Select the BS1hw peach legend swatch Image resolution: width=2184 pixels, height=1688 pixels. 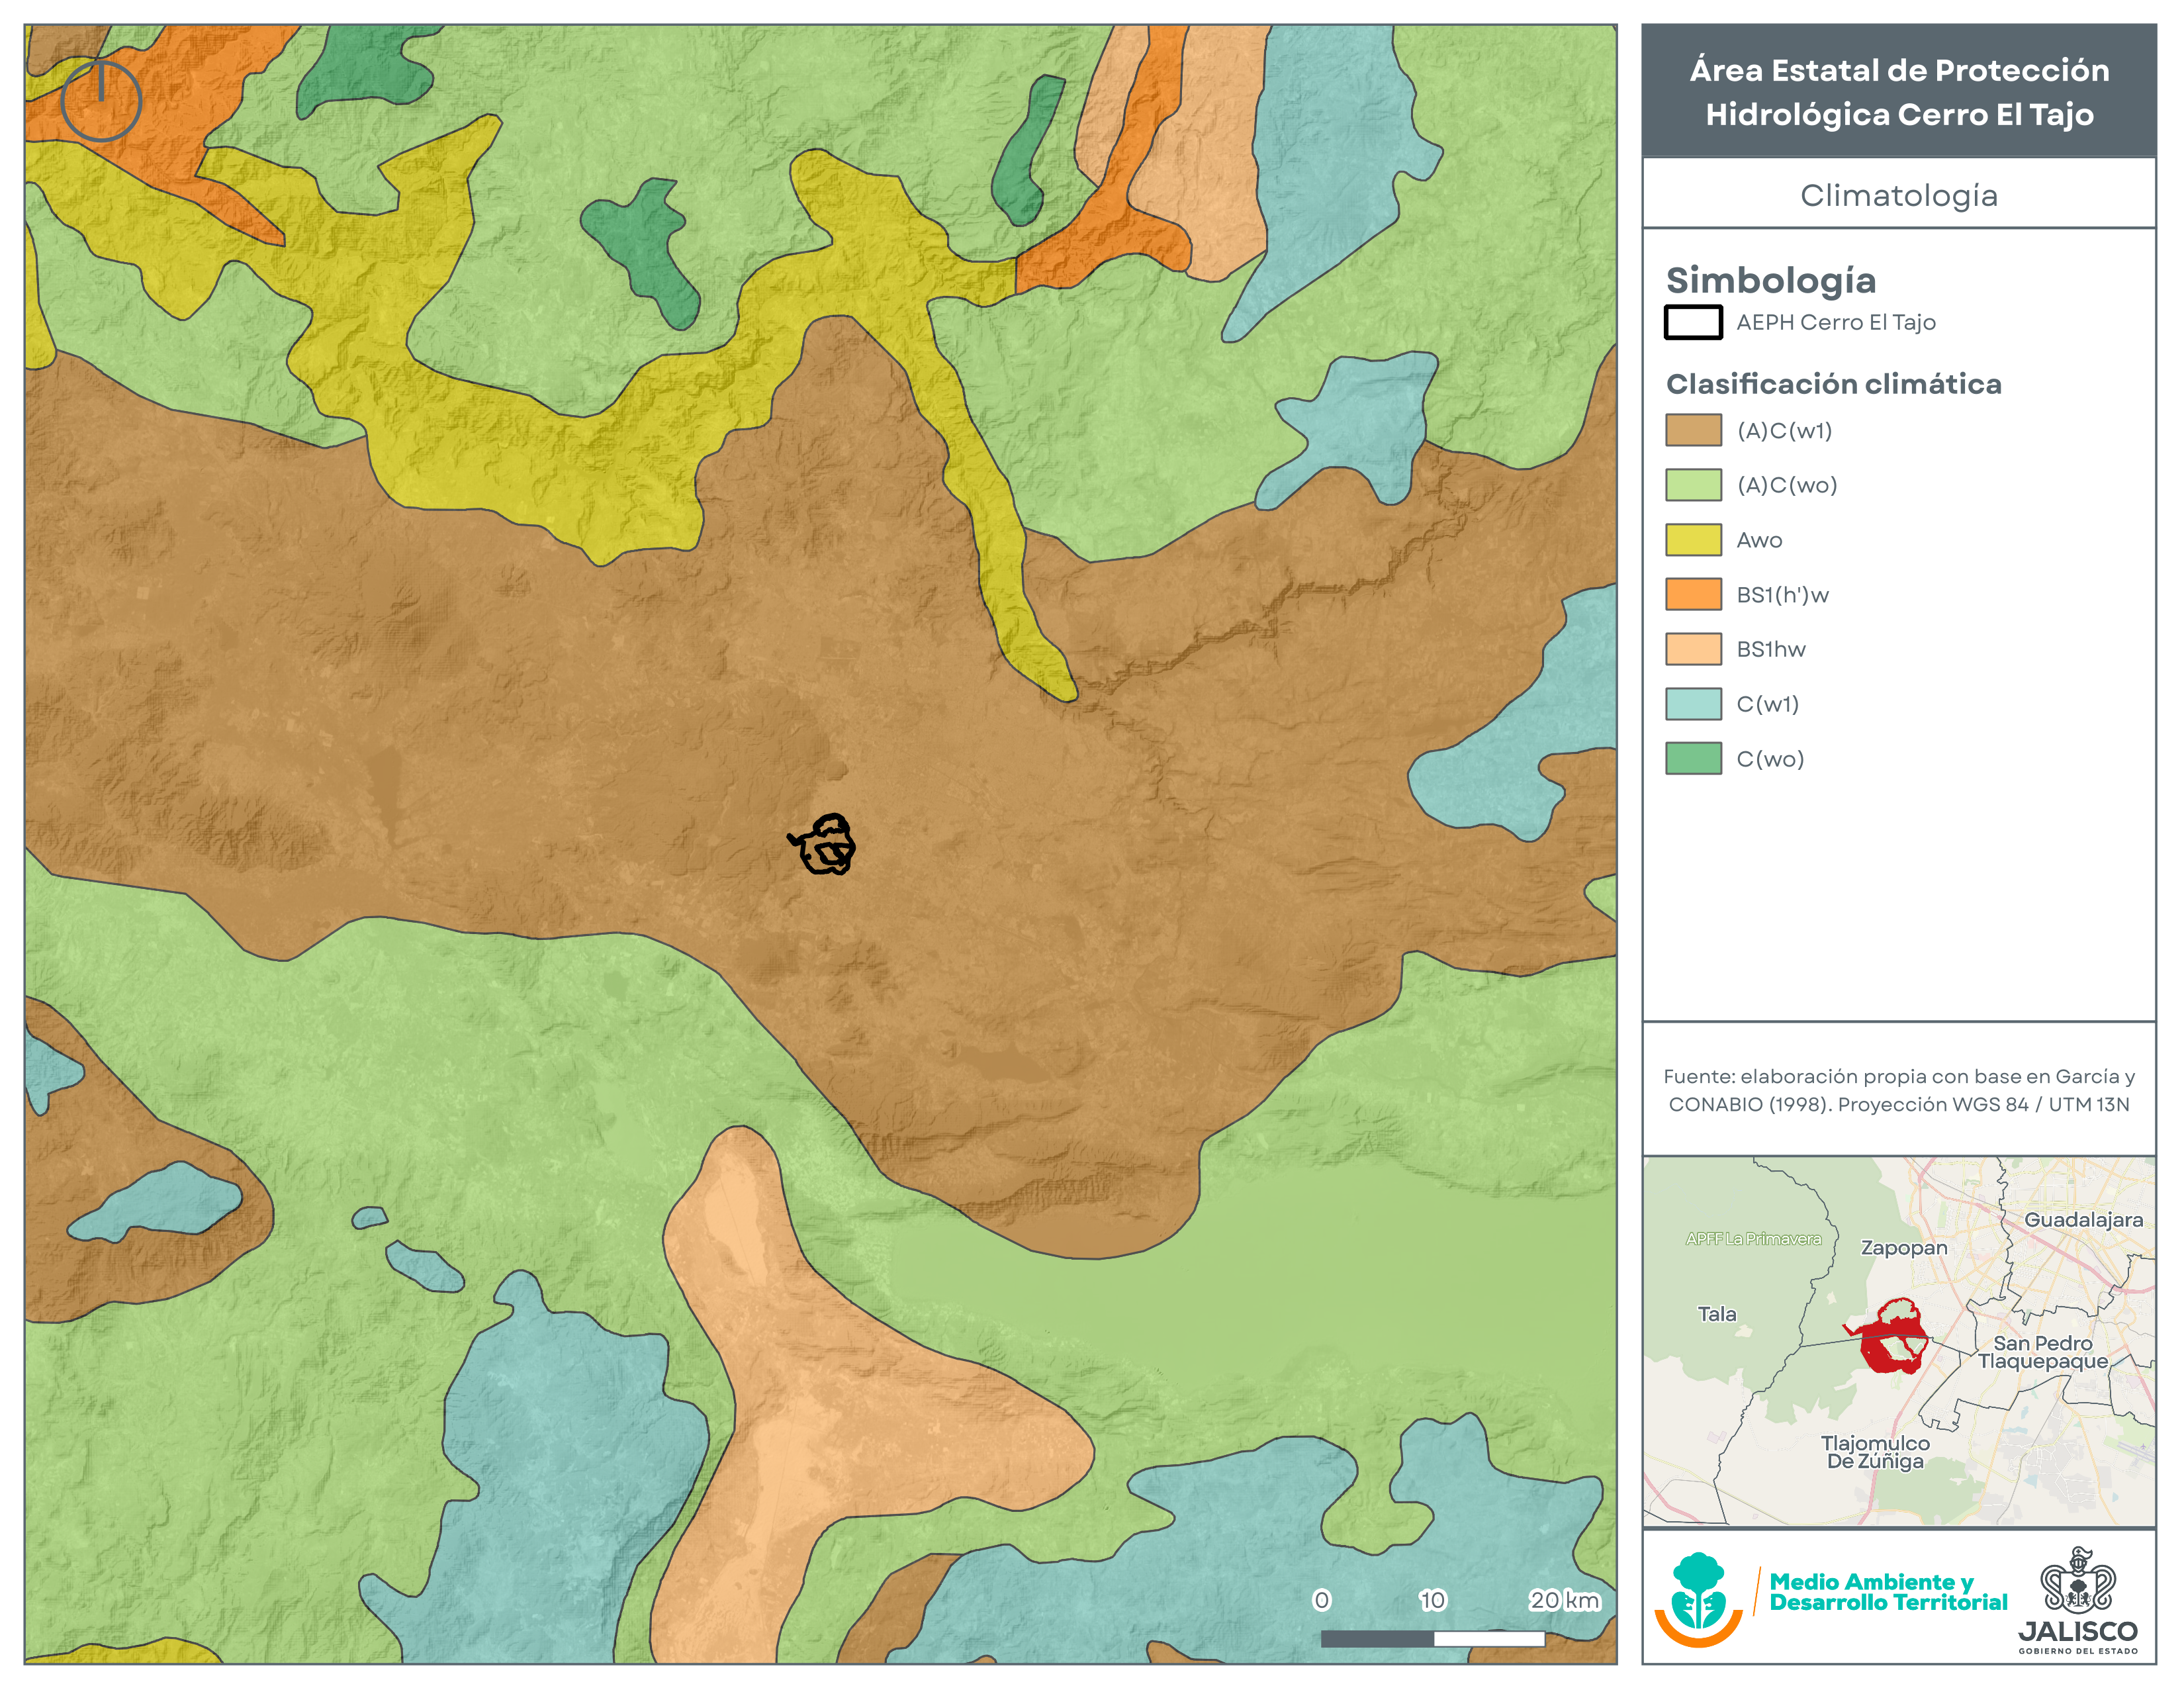click(1693, 649)
